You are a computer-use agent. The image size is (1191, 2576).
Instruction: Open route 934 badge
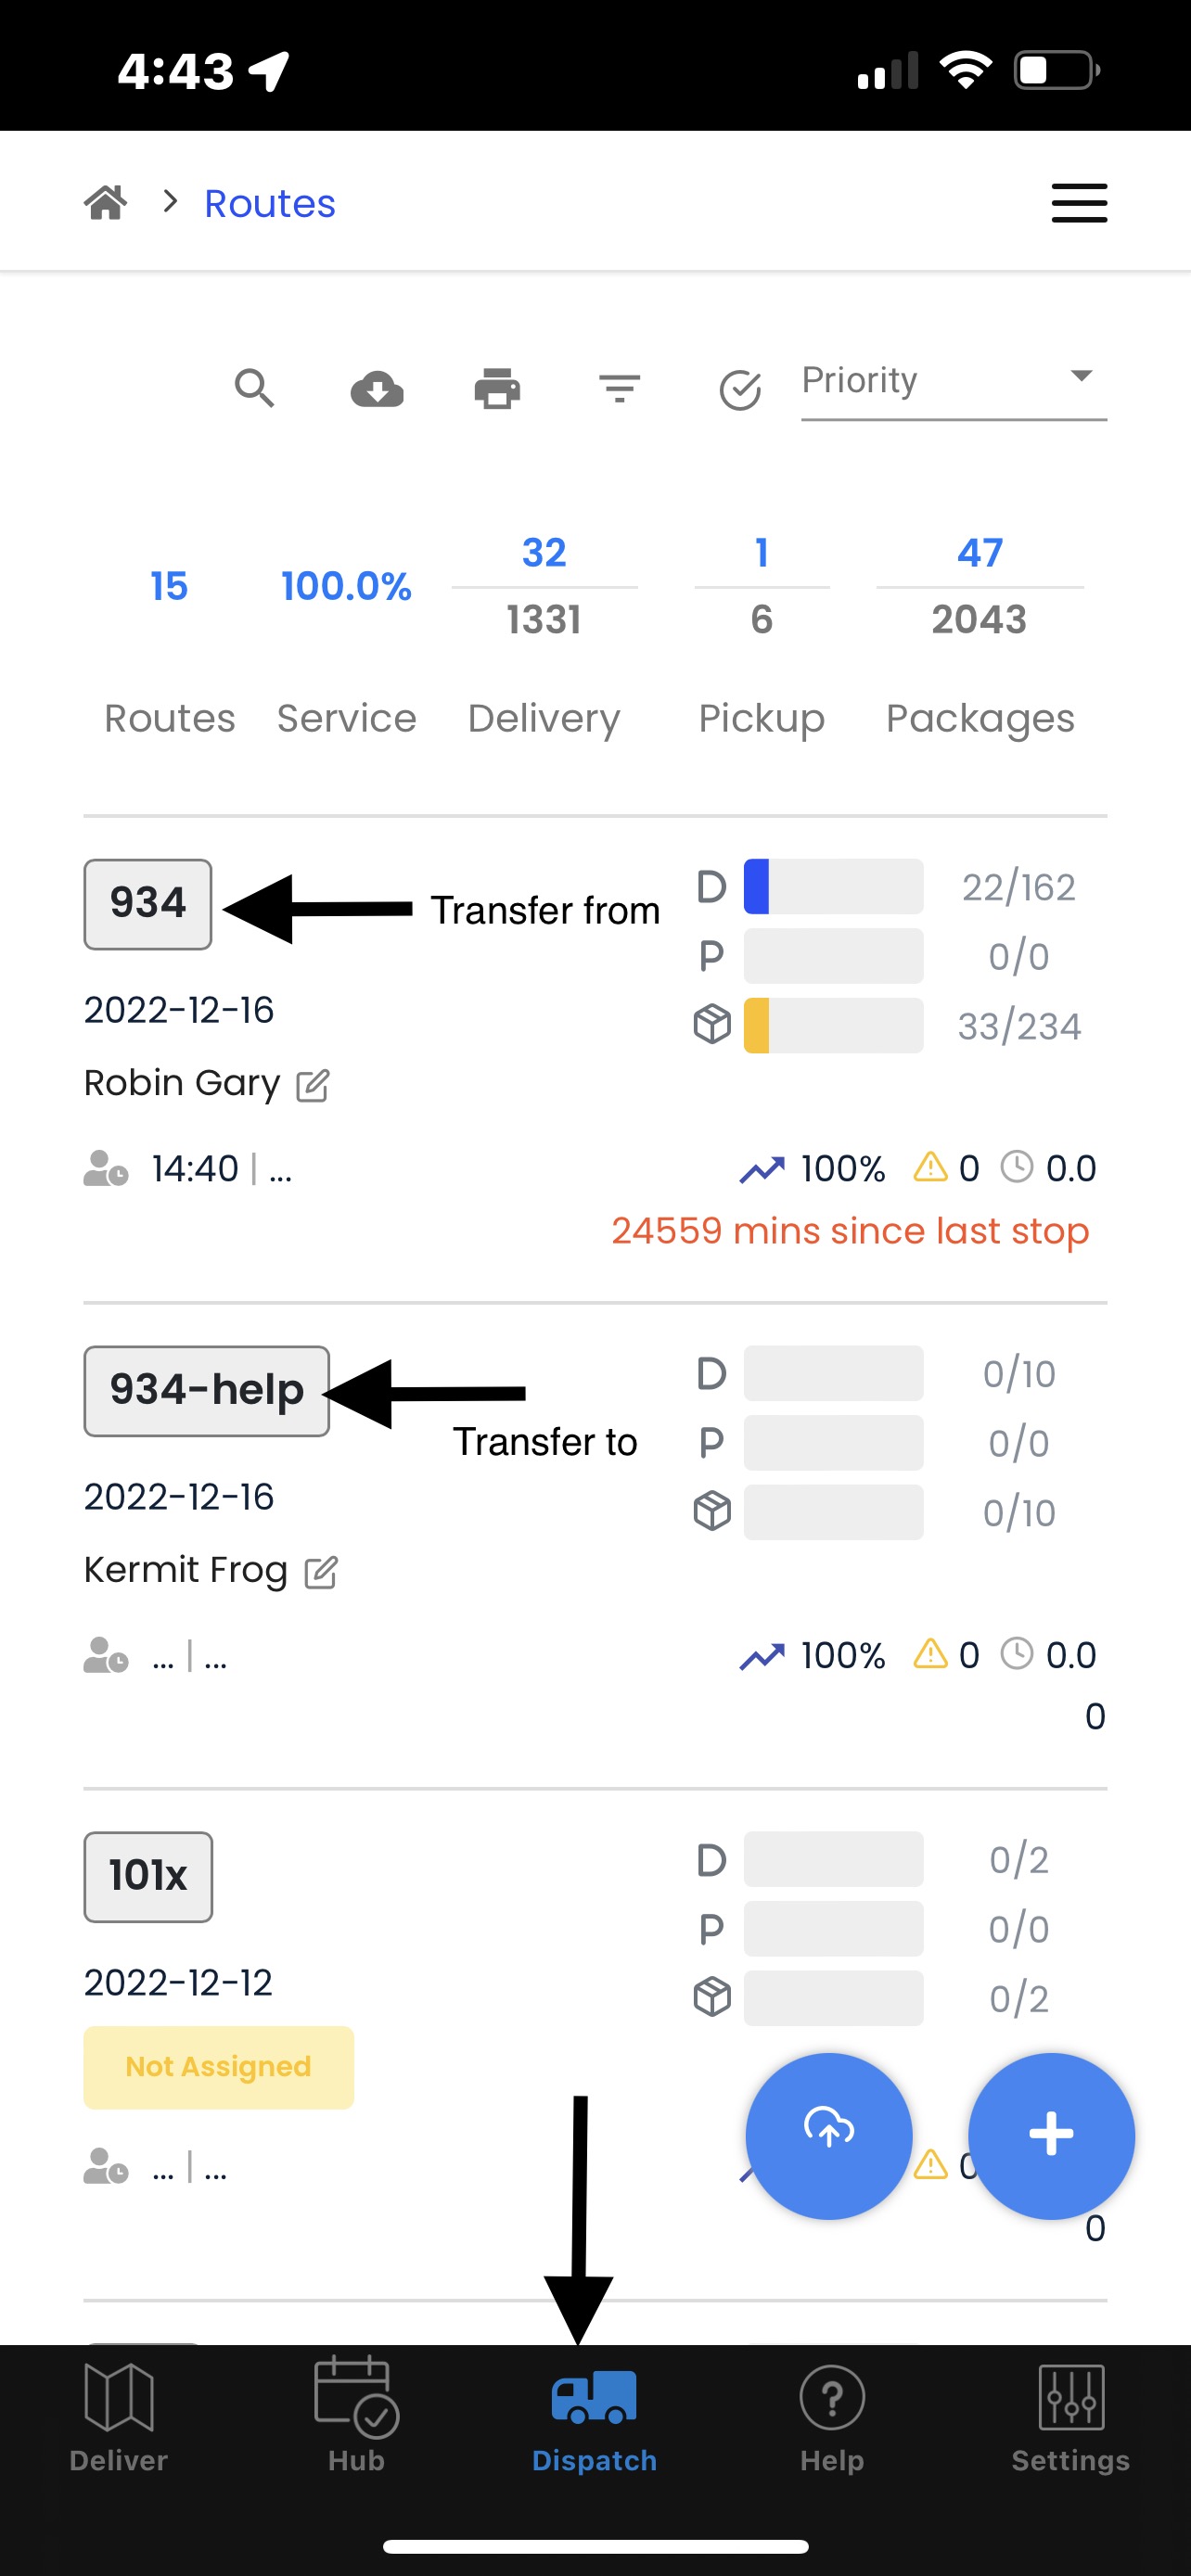[x=148, y=904]
